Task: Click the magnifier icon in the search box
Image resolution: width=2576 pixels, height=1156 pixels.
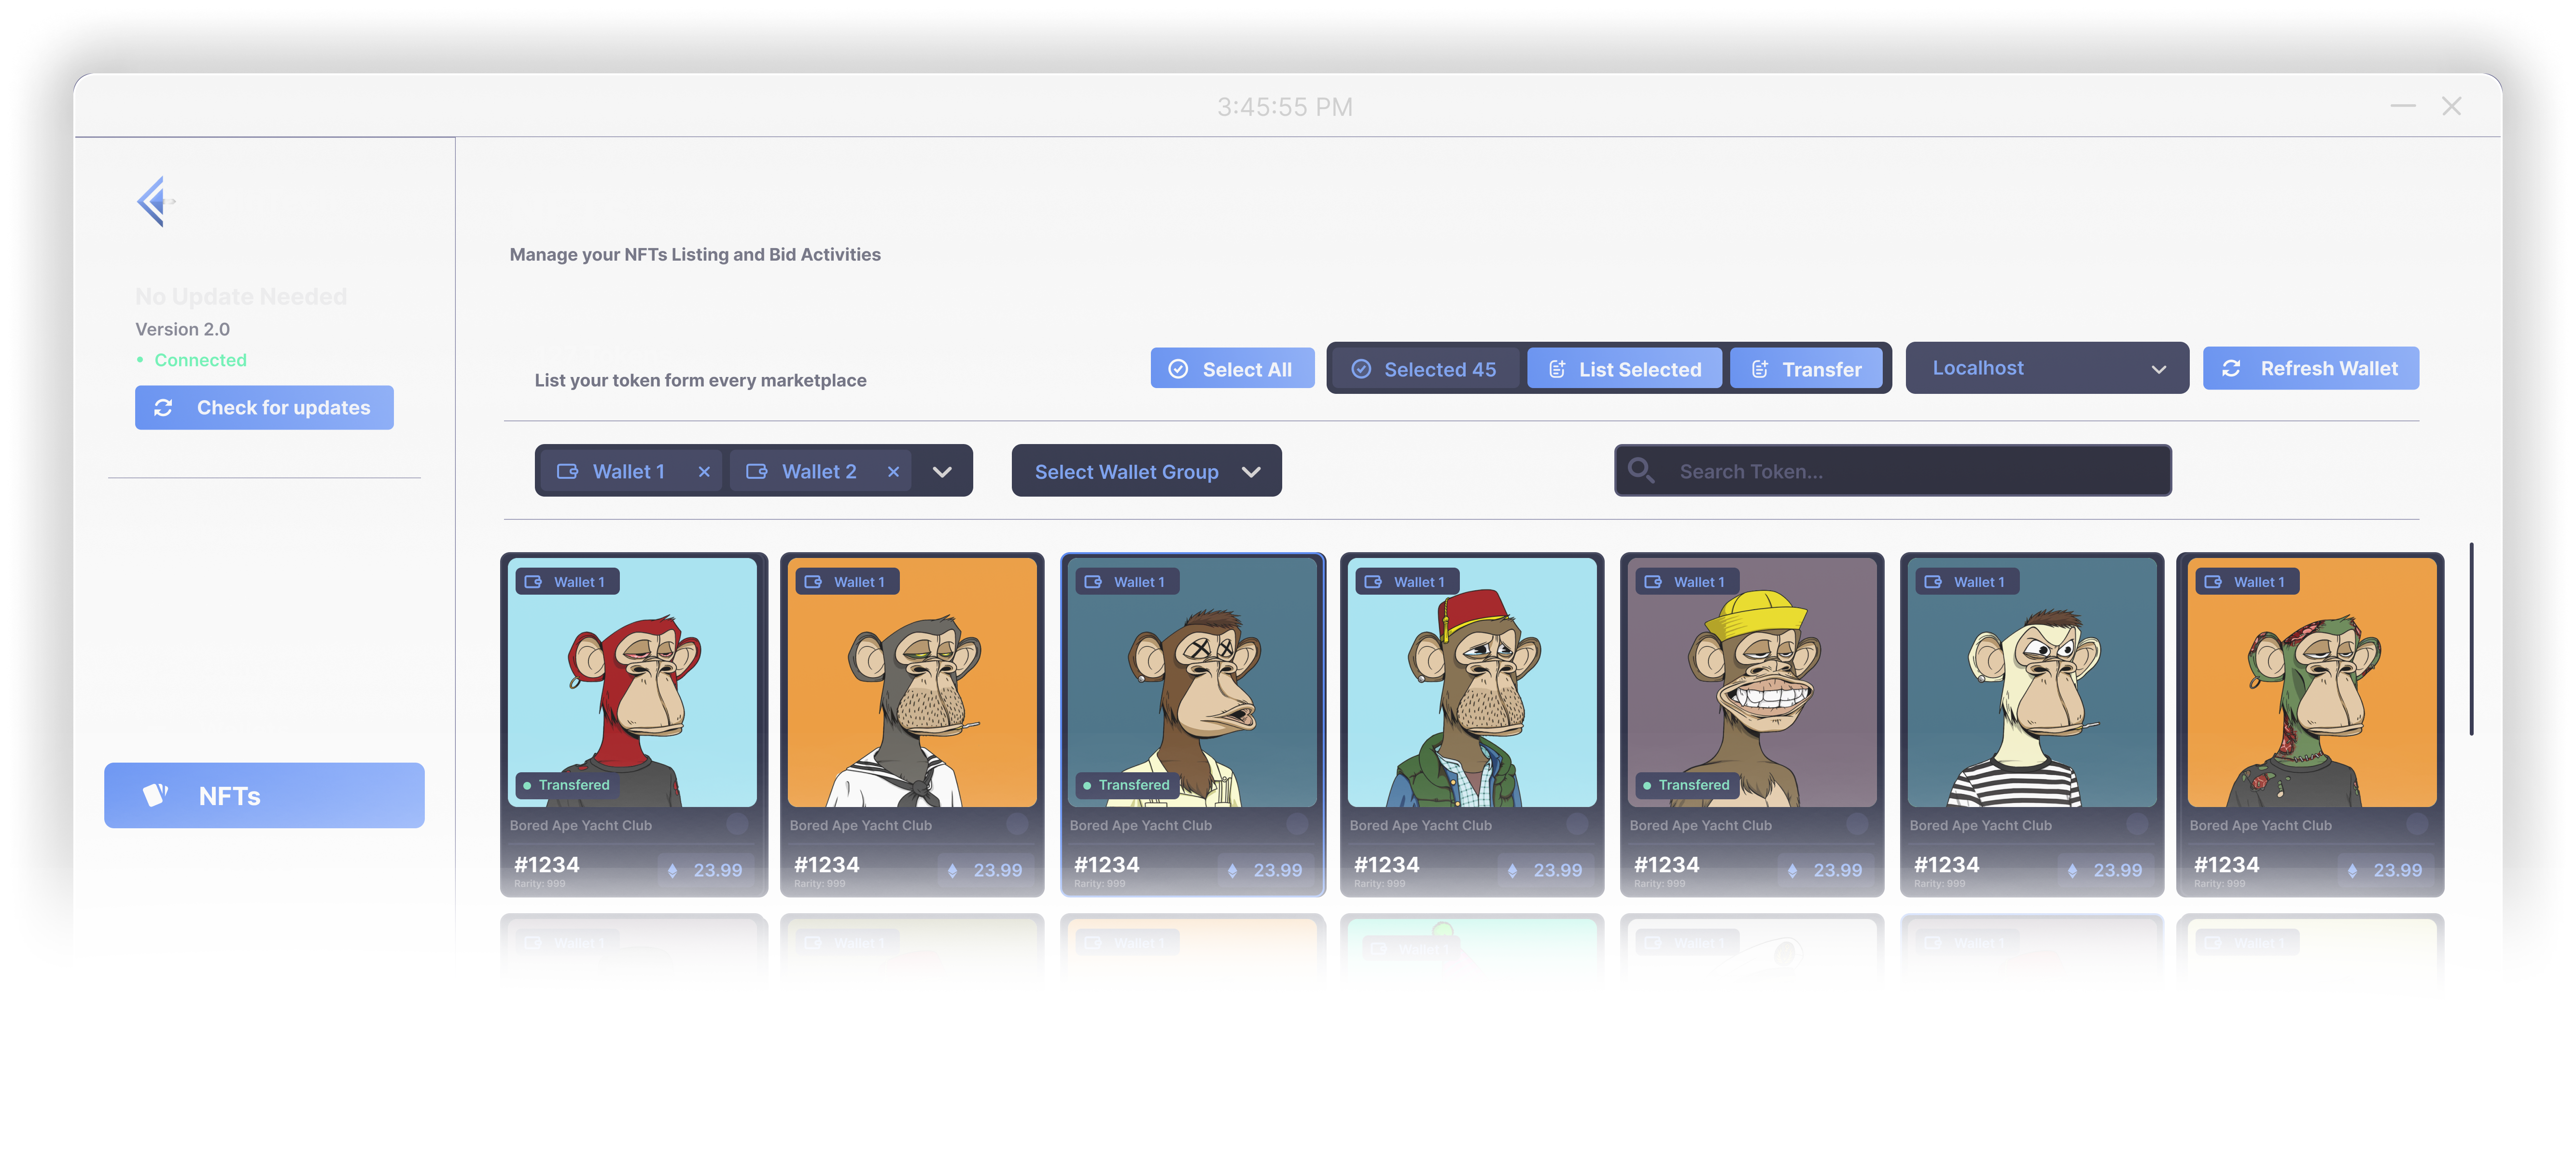Action: [1641, 469]
